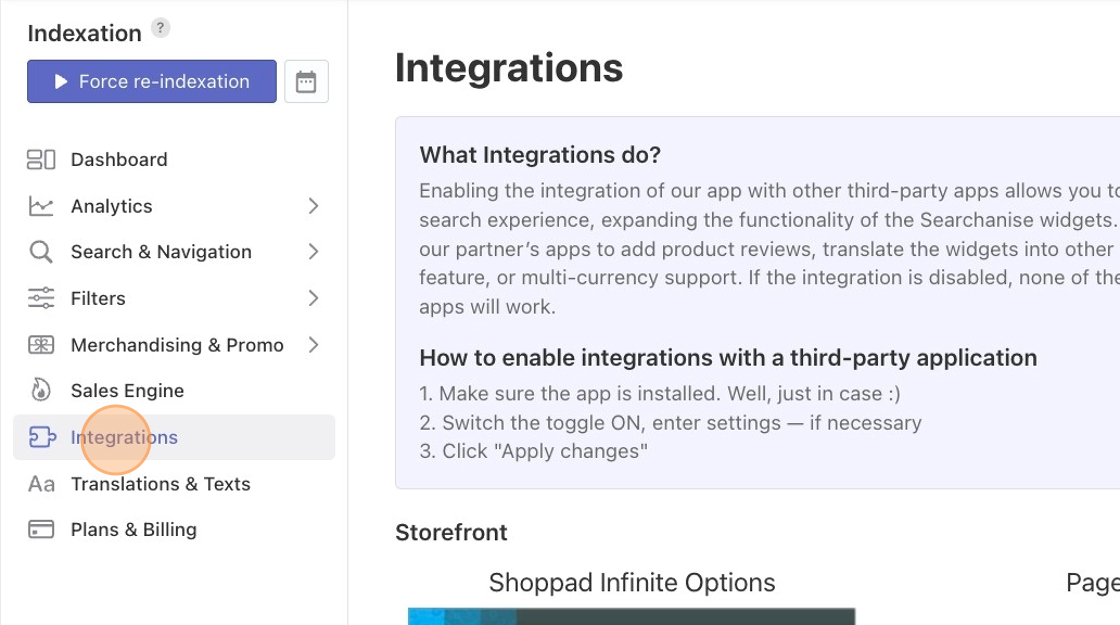The height and width of the screenshot is (625, 1120).
Task: Open the indexation schedule calendar icon
Action: coord(306,82)
